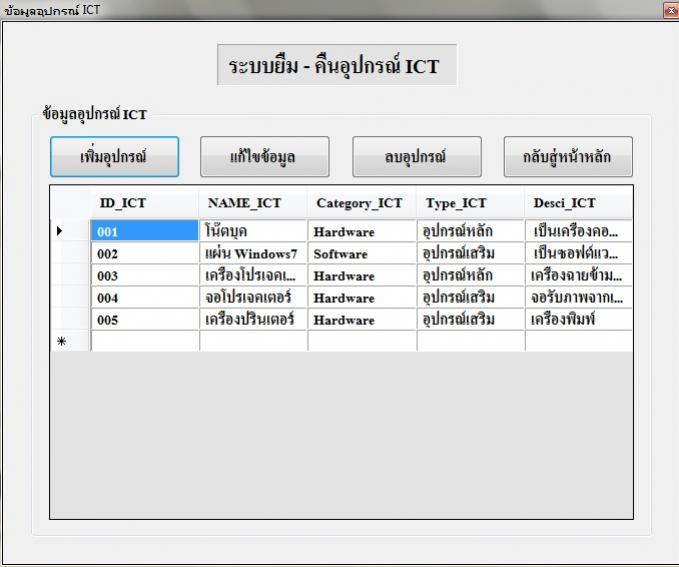Click empty NAME_ICT cell in new row

(x=253, y=341)
